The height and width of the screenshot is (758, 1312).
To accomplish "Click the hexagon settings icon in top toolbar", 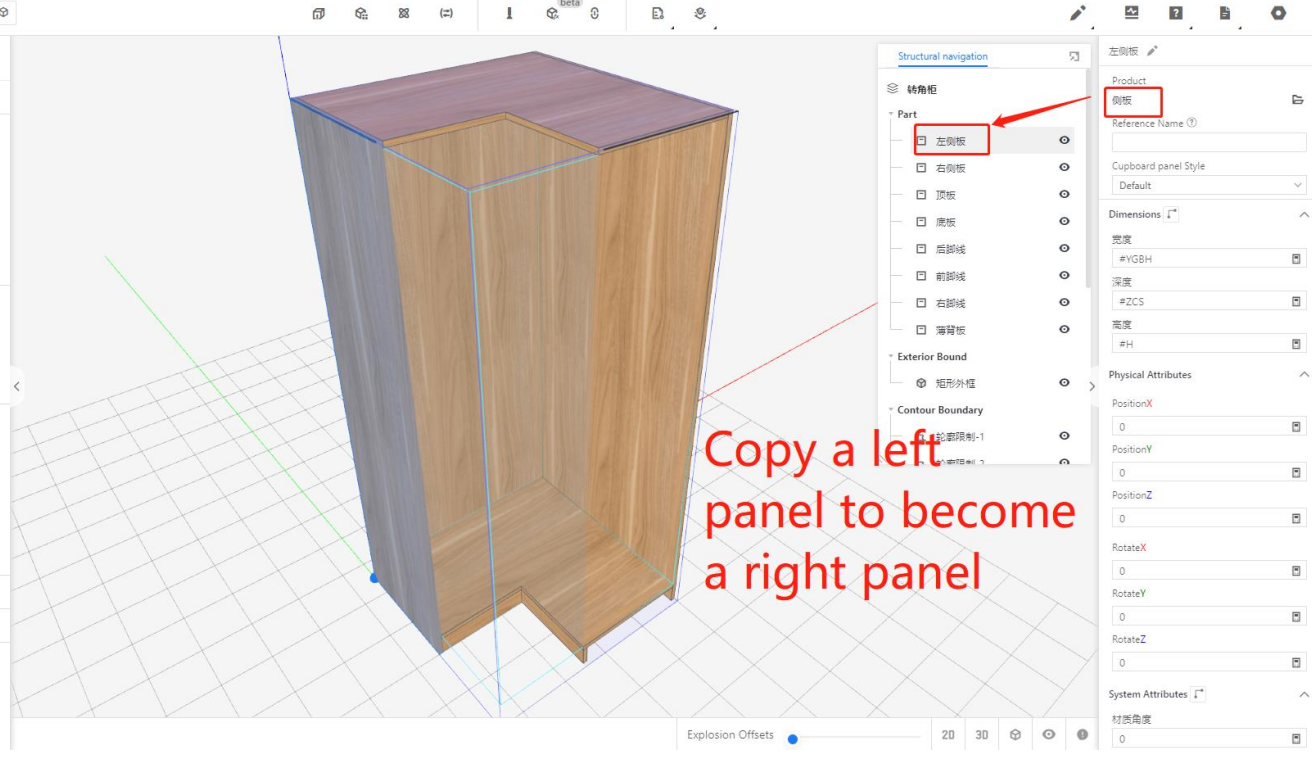I will pos(1278,13).
